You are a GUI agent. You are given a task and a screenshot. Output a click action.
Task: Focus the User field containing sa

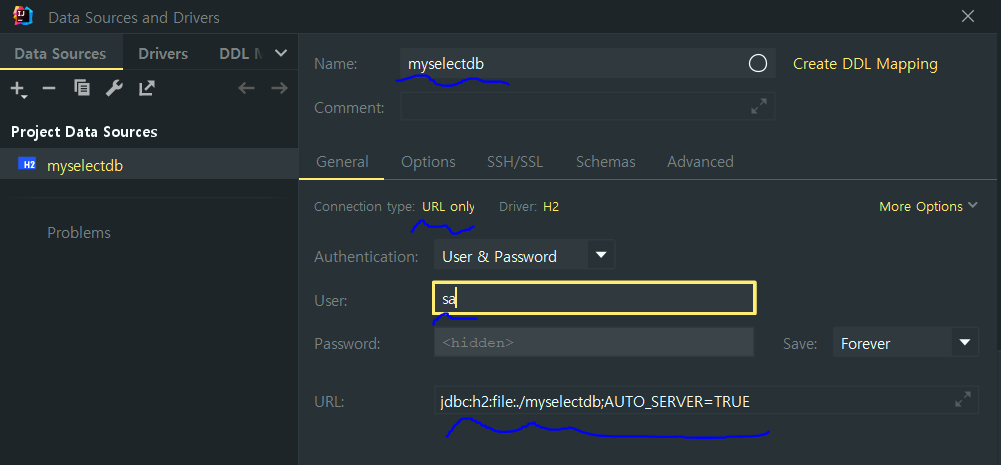click(x=594, y=298)
